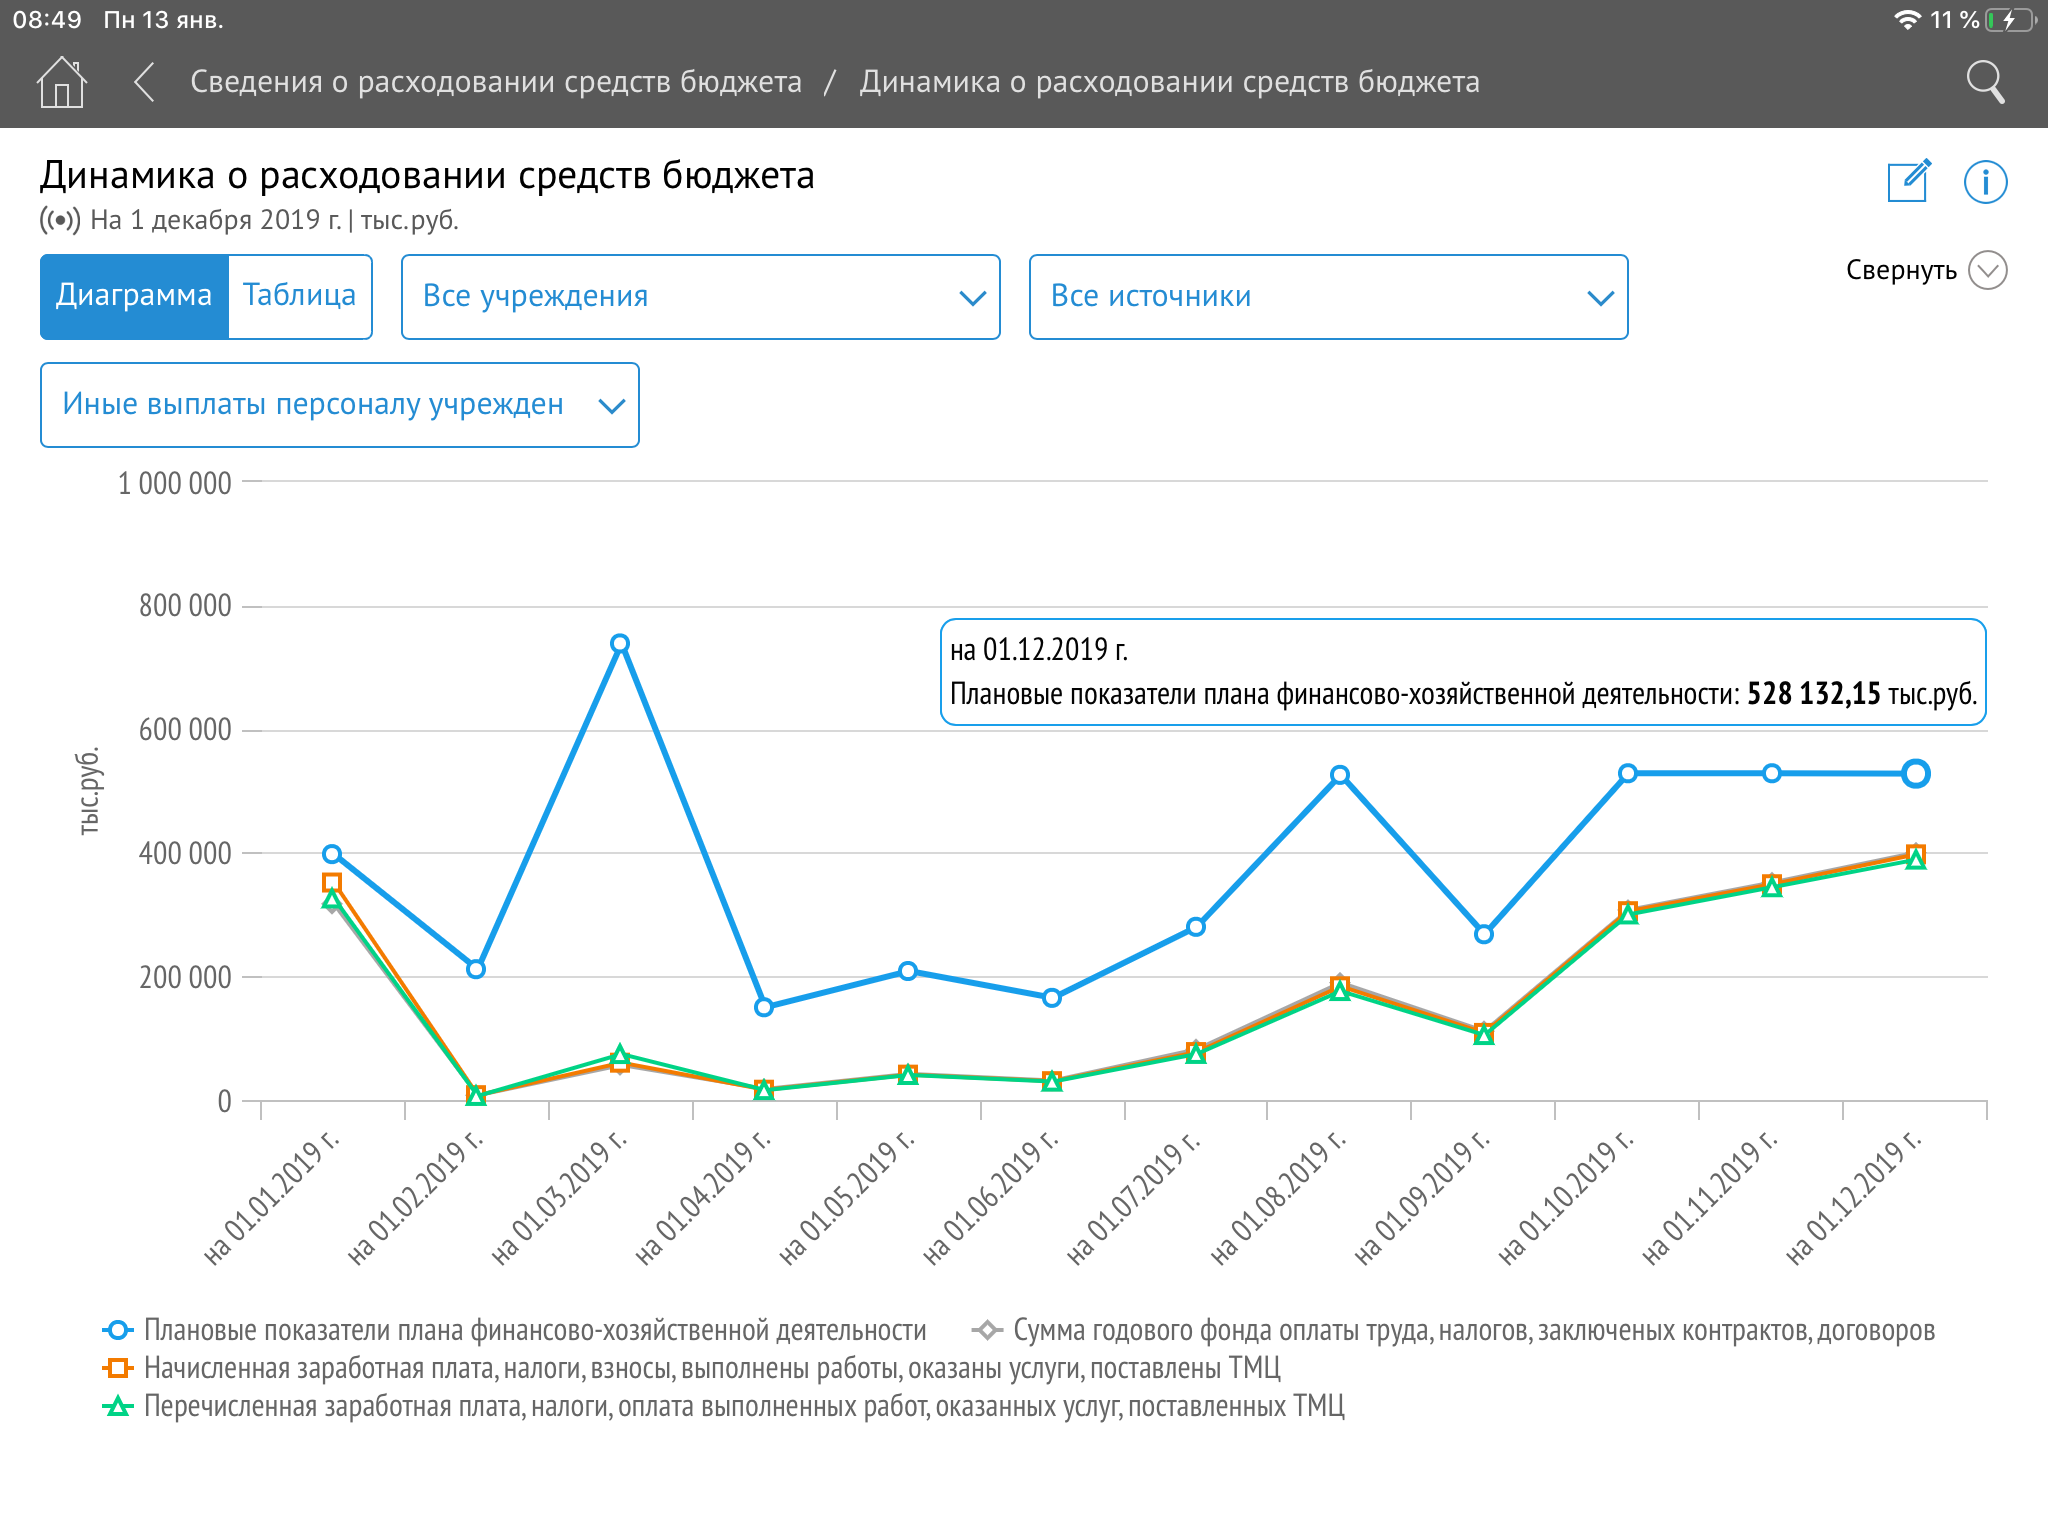Select the highlighted blue point at 01.12.2019

coord(1916,774)
